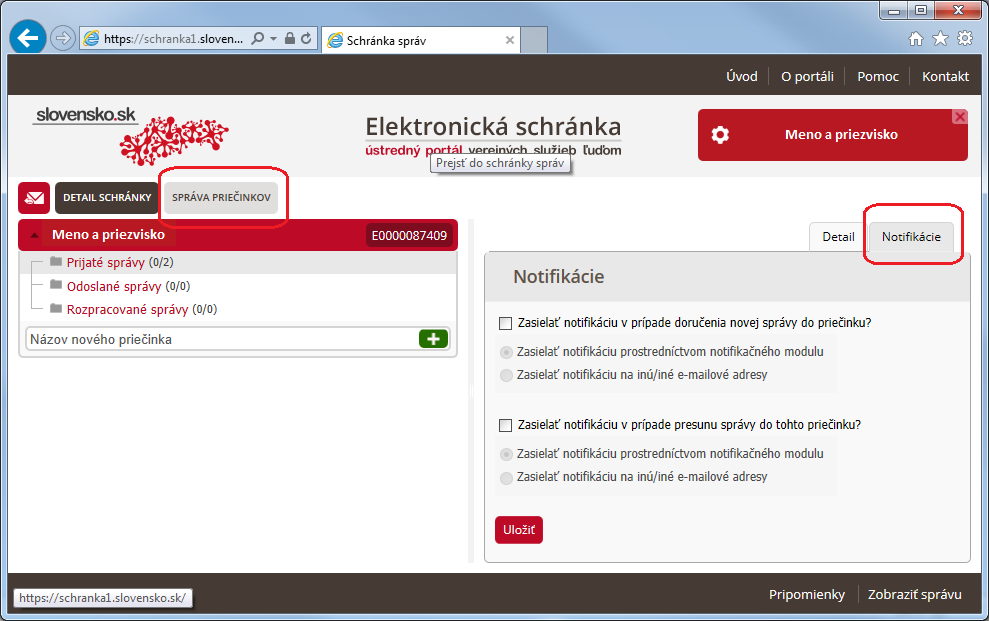Screen dimensions: 989x621
Task: Enable notification on new message delivery checkbox
Action: pos(505,323)
